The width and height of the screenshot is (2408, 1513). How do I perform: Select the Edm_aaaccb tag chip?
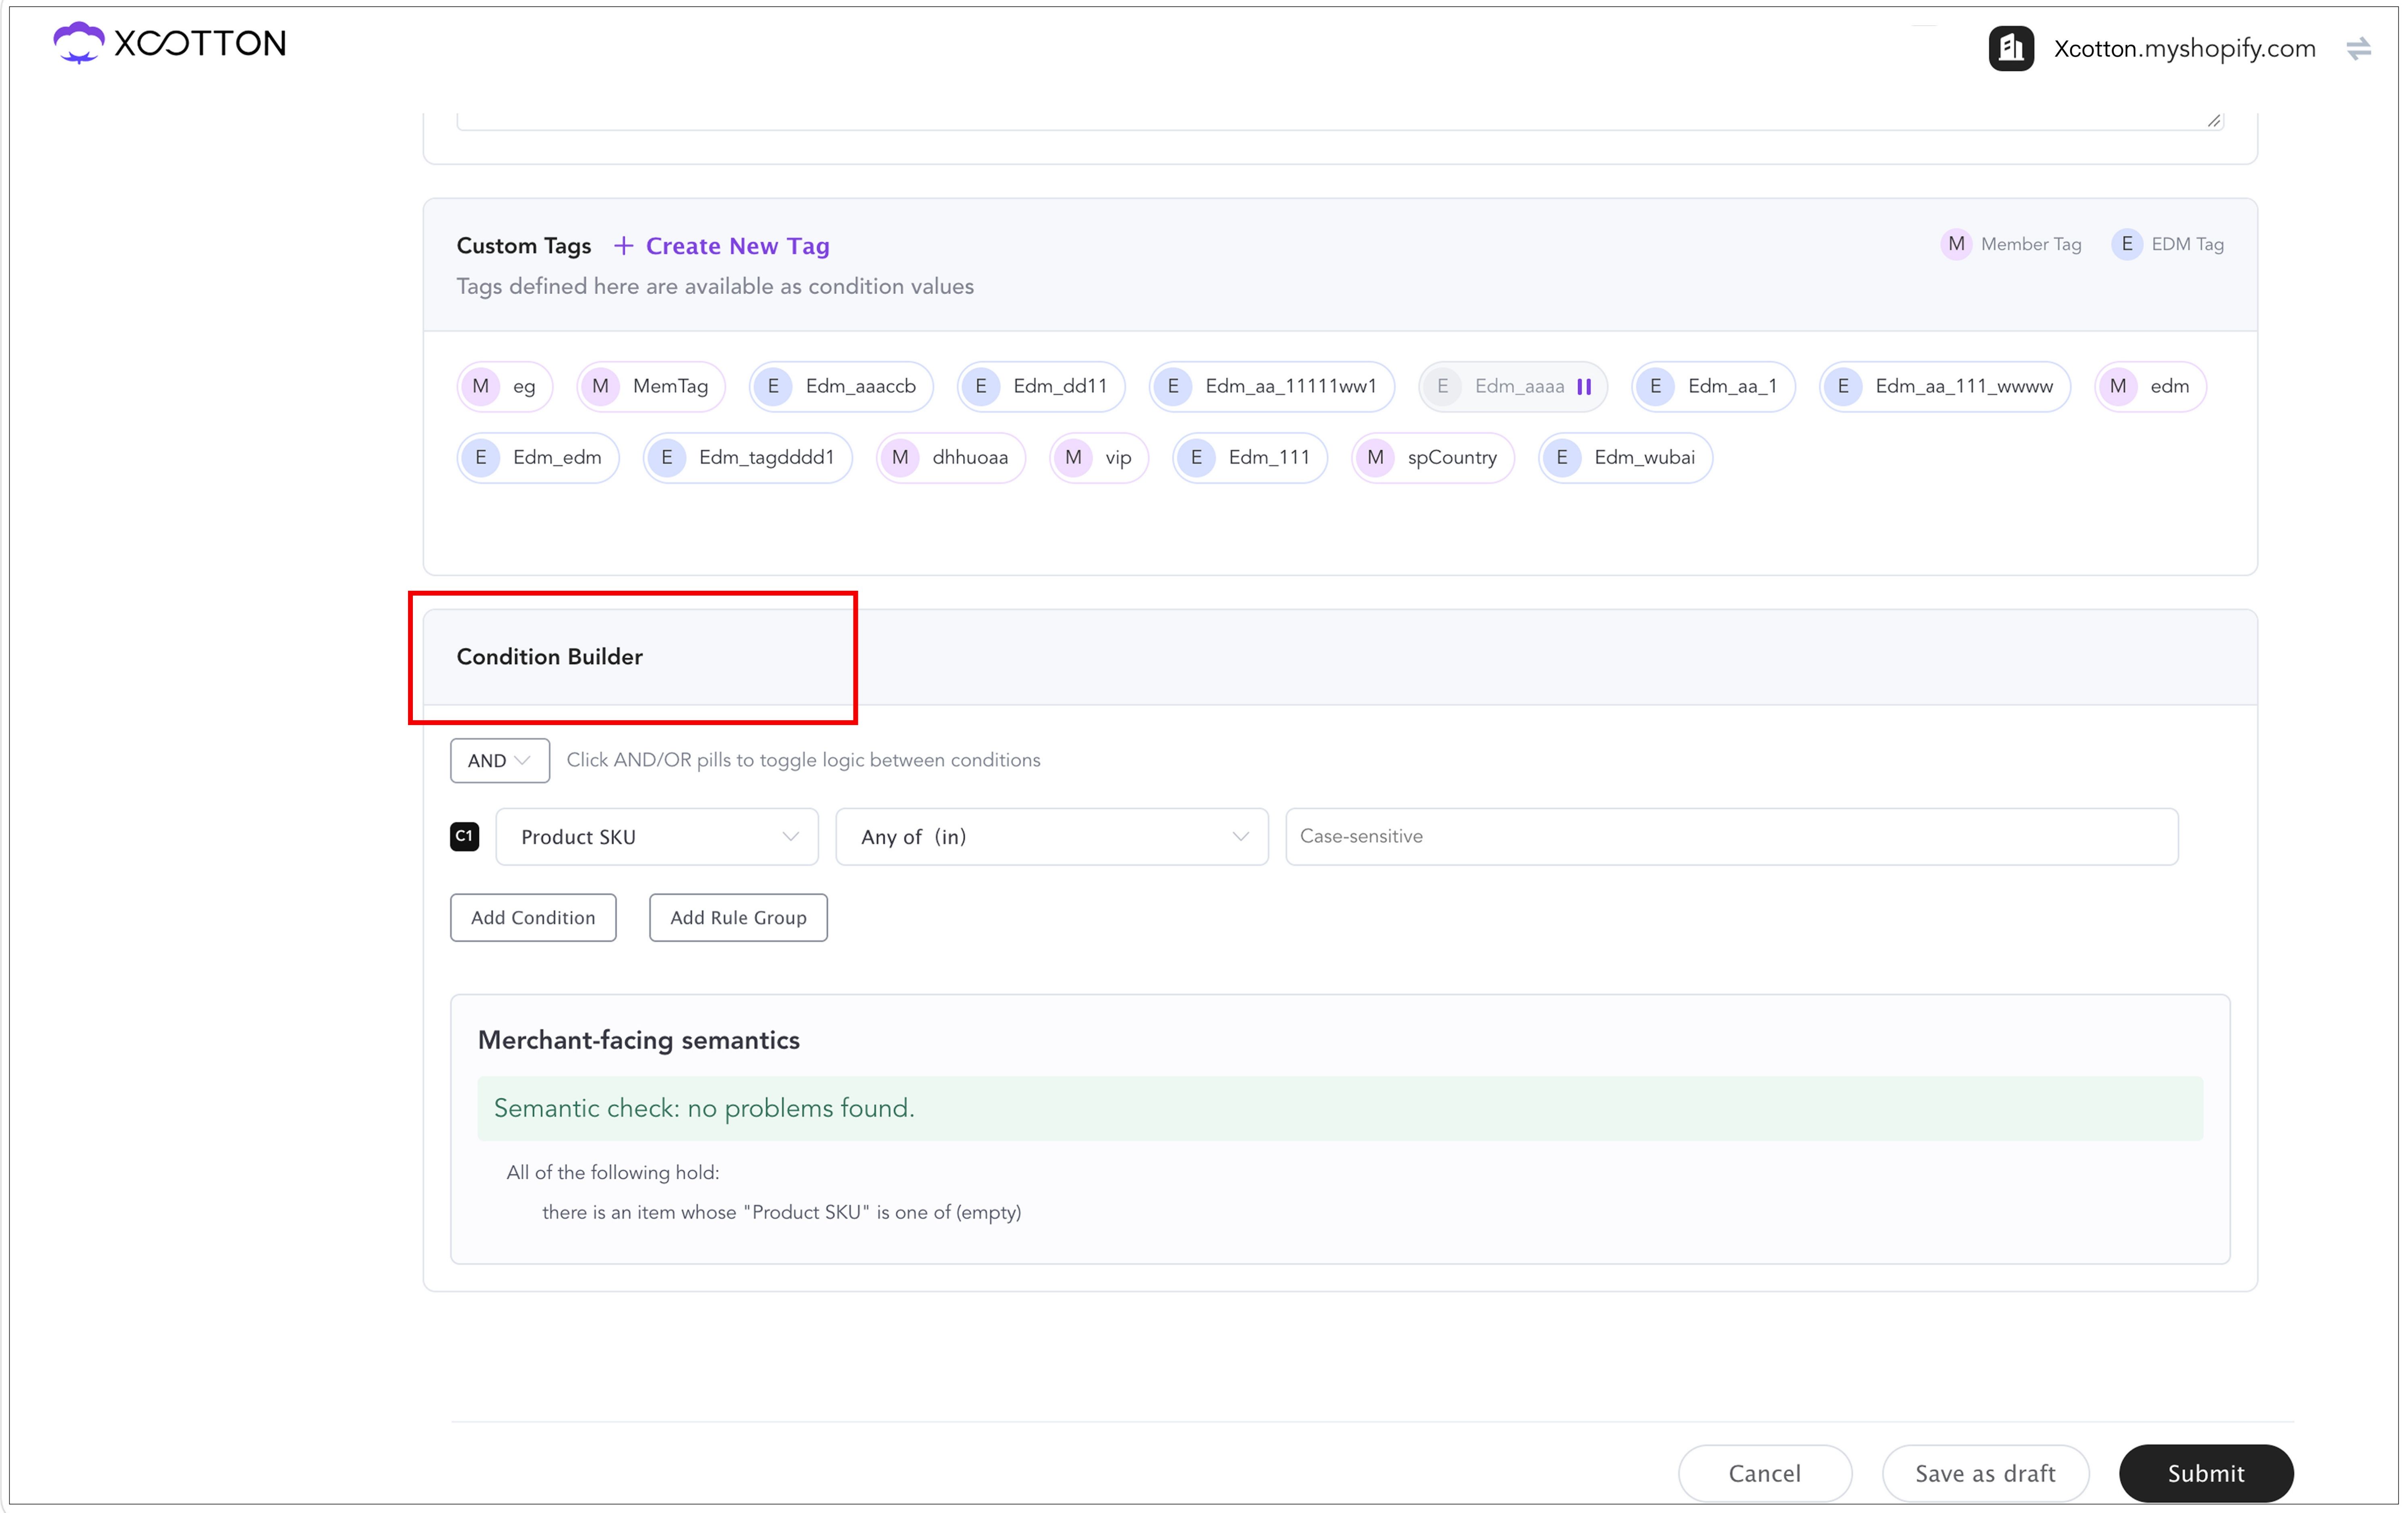(x=841, y=387)
